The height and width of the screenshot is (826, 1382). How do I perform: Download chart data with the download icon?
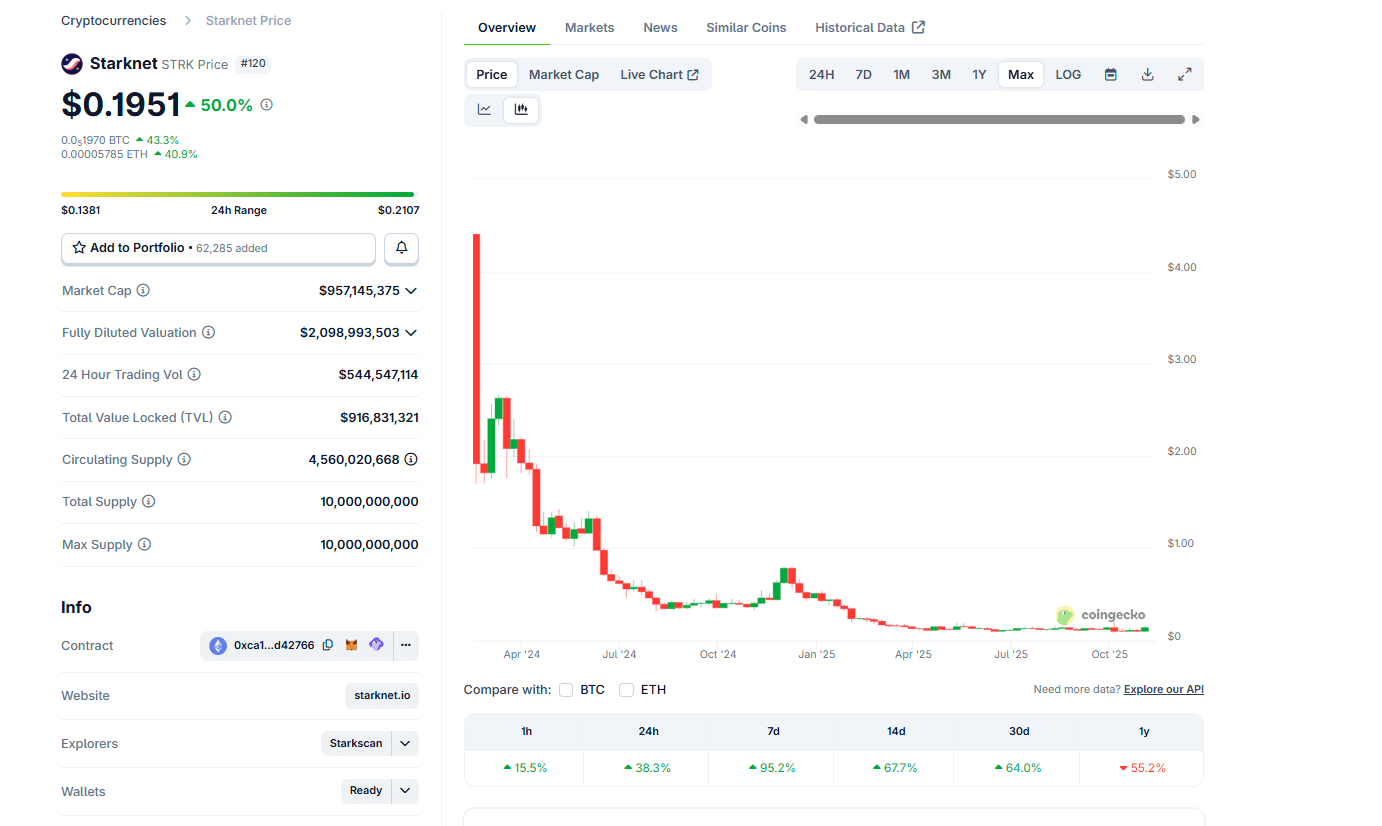click(1147, 73)
